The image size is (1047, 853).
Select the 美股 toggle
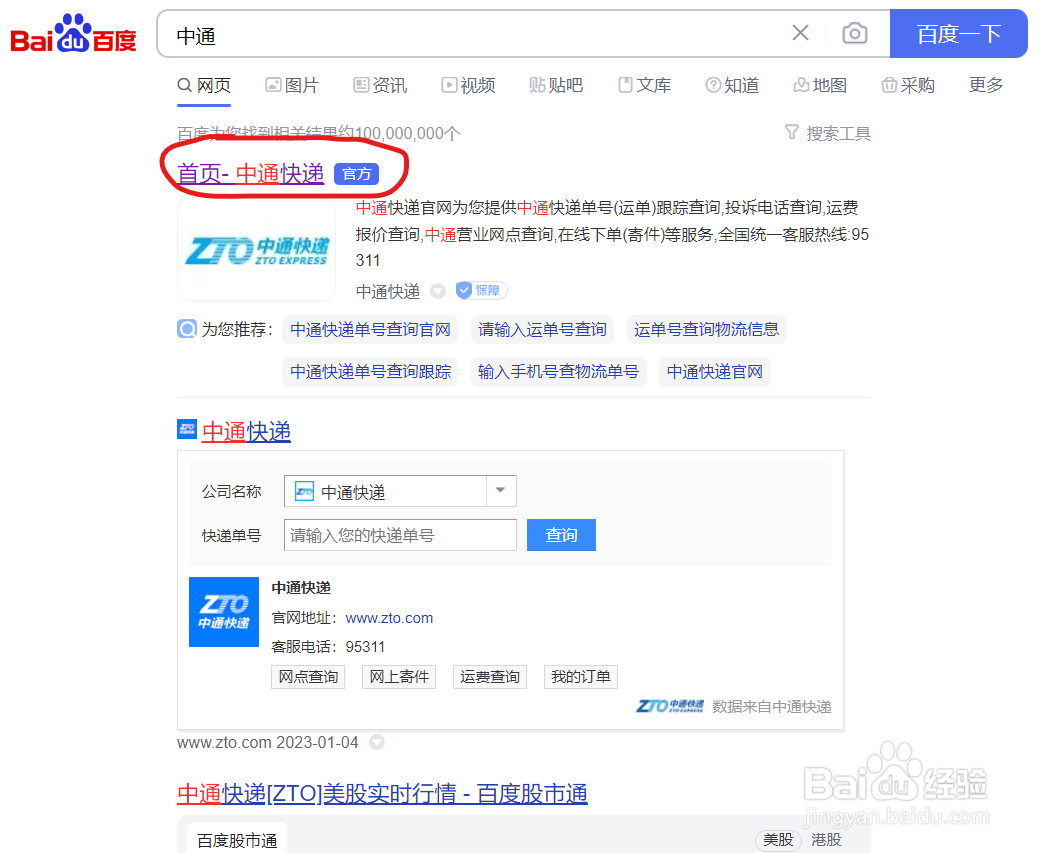pyautogui.click(x=779, y=840)
